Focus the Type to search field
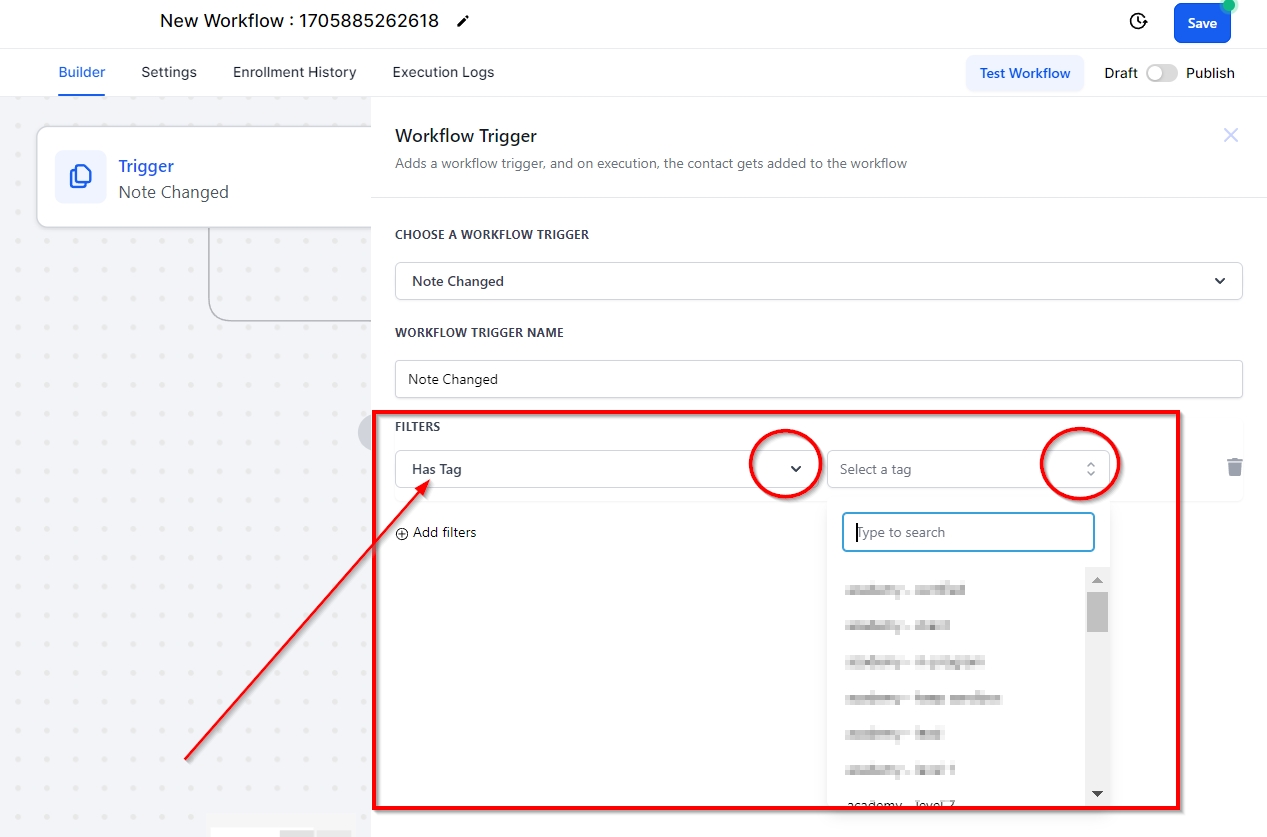Screen dimensions: 1267x837 click(968, 532)
